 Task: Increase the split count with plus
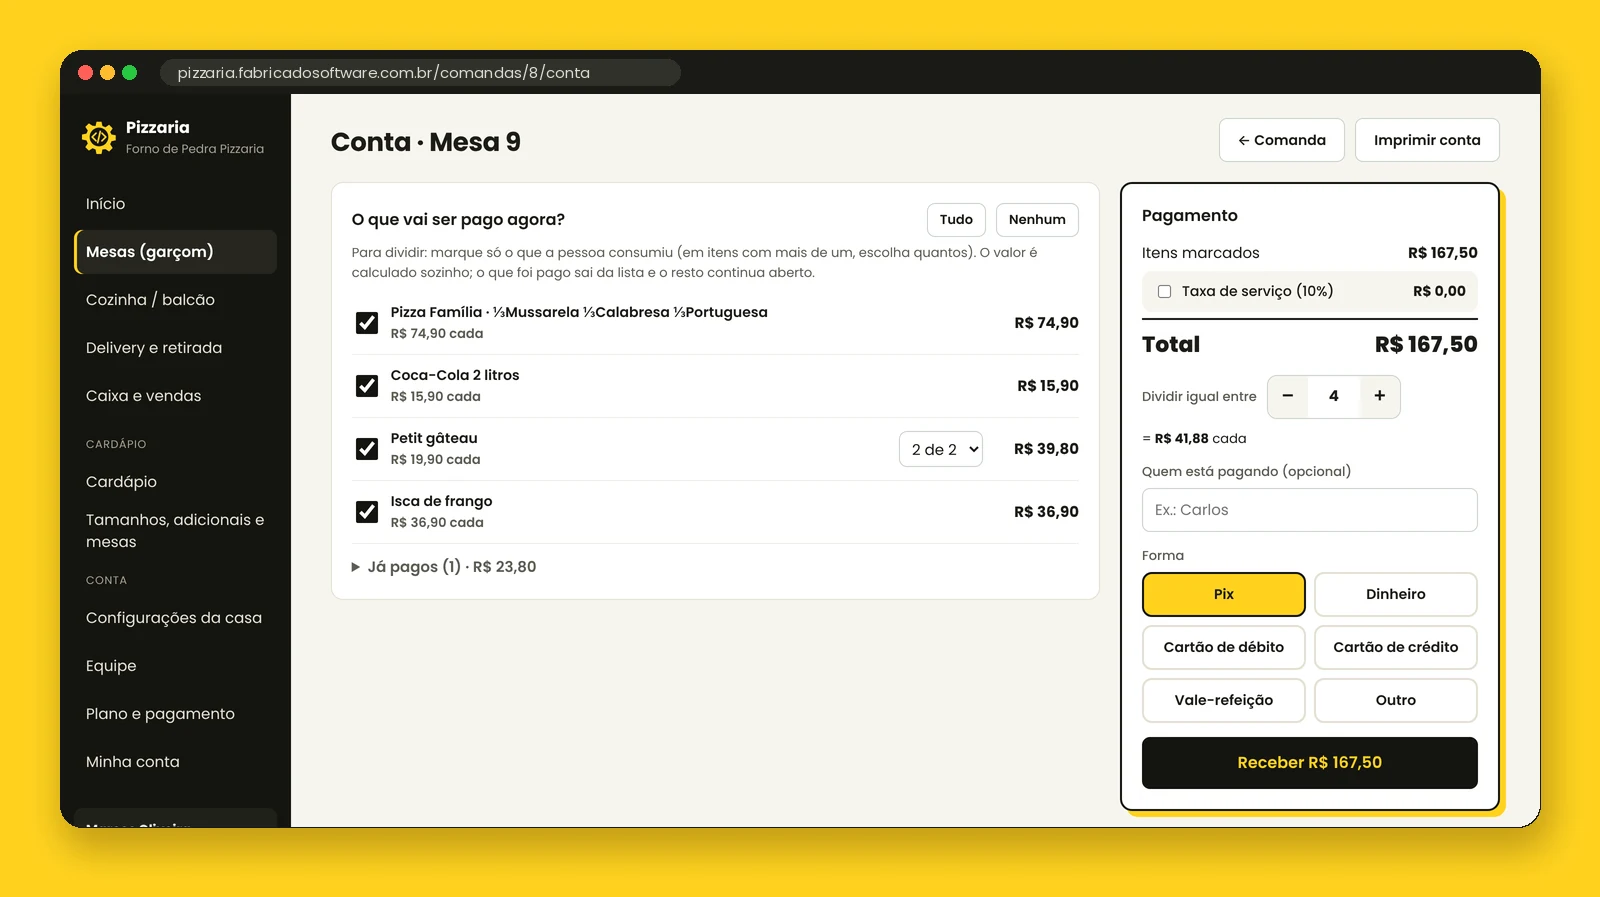(1380, 396)
